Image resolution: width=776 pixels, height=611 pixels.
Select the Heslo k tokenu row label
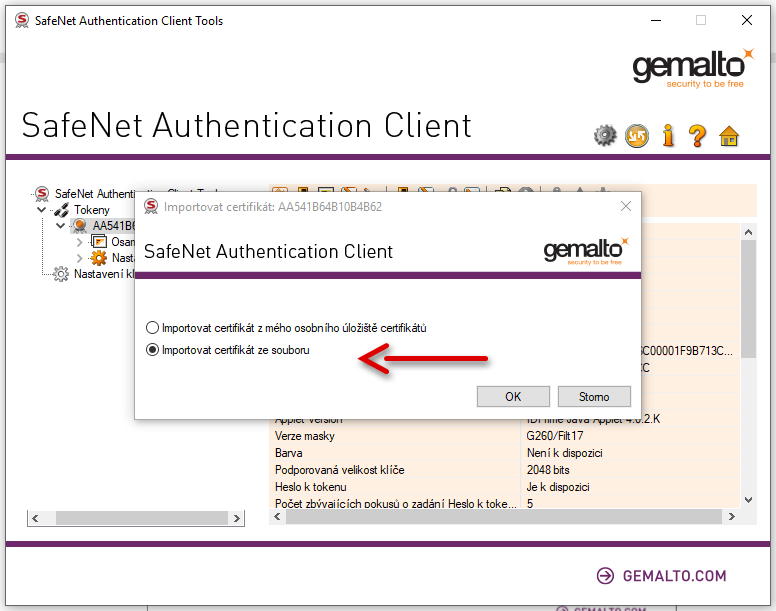(310, 487)
